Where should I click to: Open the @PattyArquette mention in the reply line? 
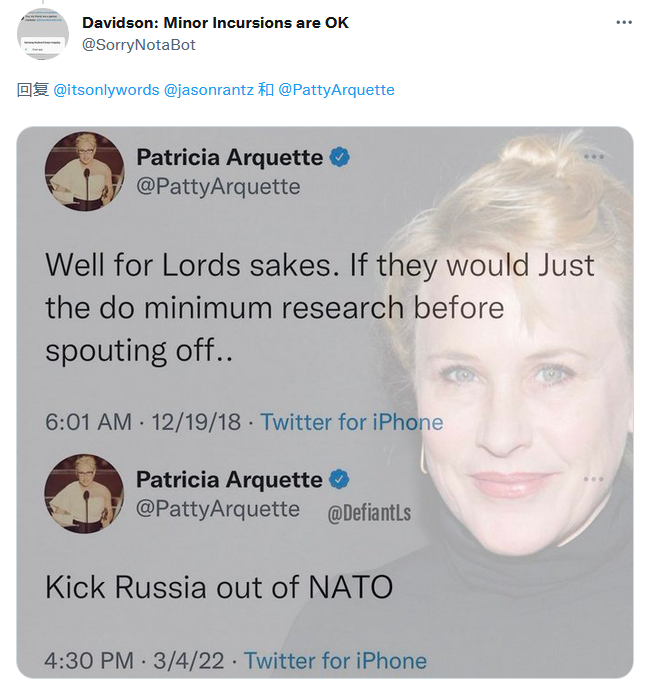pyautogui.click(x=336, y=90)
